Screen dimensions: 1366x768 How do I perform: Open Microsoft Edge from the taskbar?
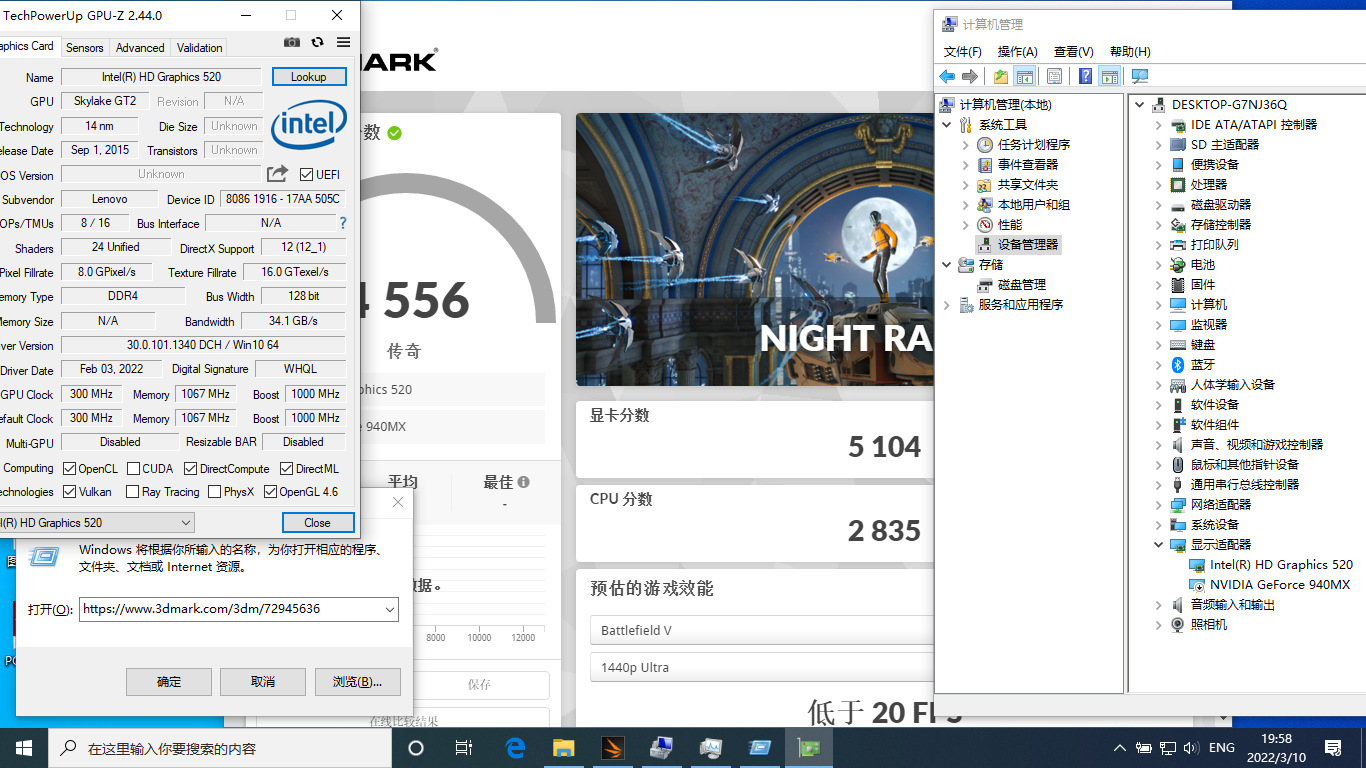point(516,748)
